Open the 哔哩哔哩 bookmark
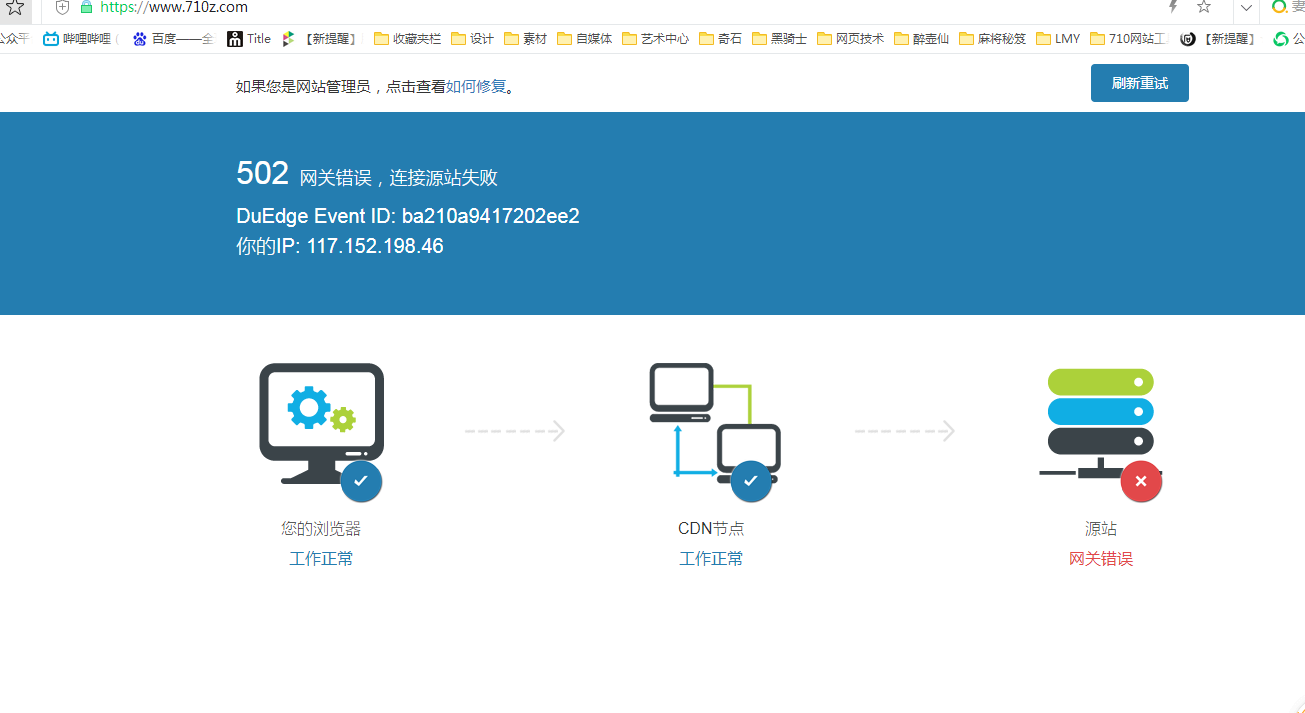The width and height of the screenshot is (1305, 713). tap(80, 39)
